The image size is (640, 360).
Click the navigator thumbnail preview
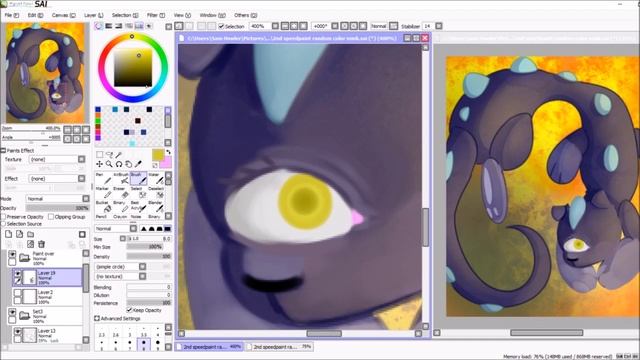point(45,73)
